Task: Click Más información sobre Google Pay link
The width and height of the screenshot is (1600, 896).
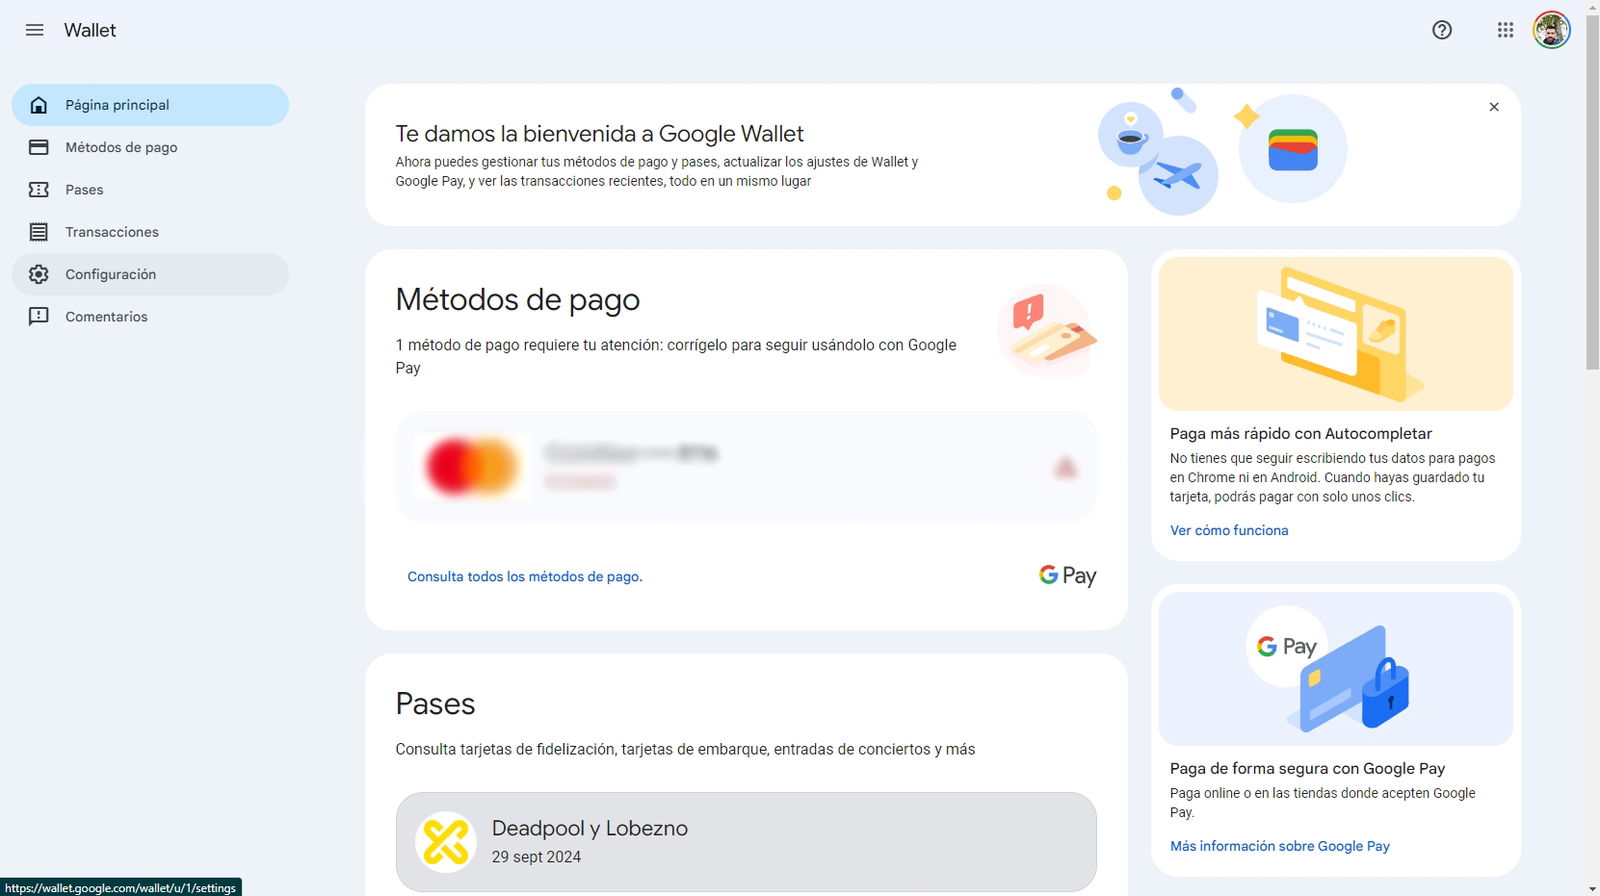Action: pyautogui.click(x=1280, y=846)
